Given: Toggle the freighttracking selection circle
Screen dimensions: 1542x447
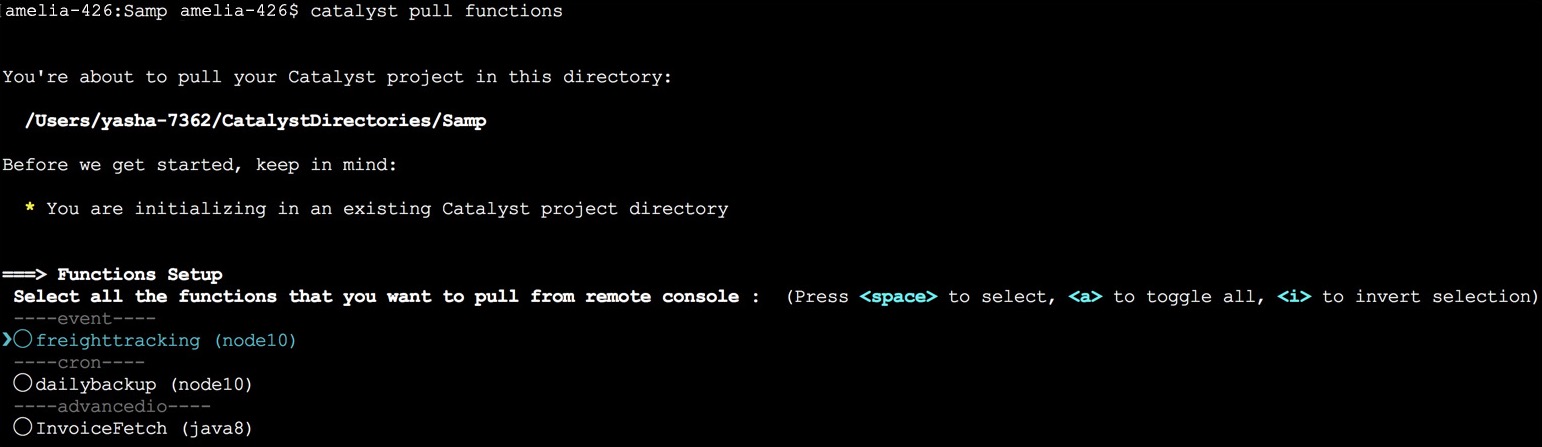Looking at the screenshot, I should (x=23, y=341).
